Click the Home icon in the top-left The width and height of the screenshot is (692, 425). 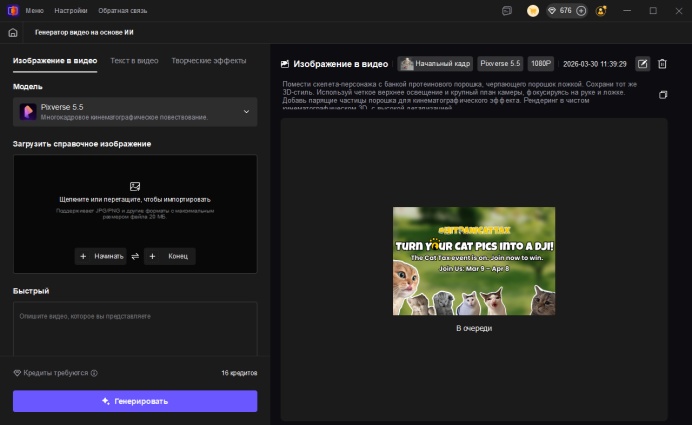(x=13, y=32)
